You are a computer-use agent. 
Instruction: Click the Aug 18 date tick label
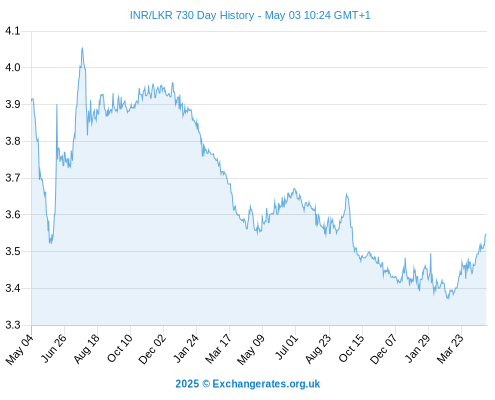click(87, 349)
